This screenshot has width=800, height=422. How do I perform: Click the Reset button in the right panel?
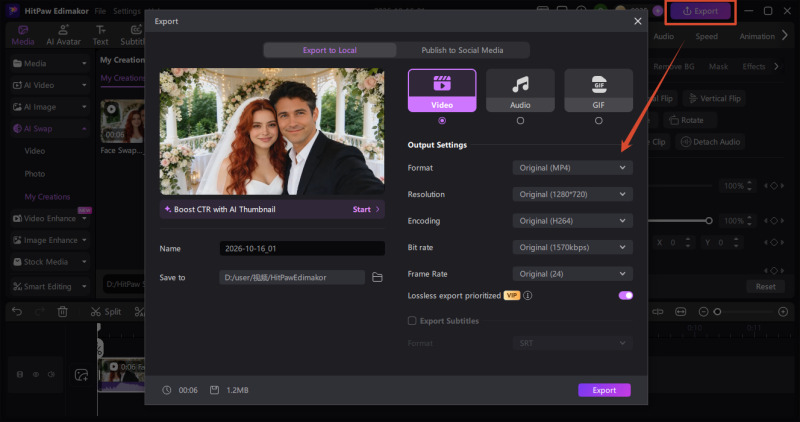pos(765,287)
